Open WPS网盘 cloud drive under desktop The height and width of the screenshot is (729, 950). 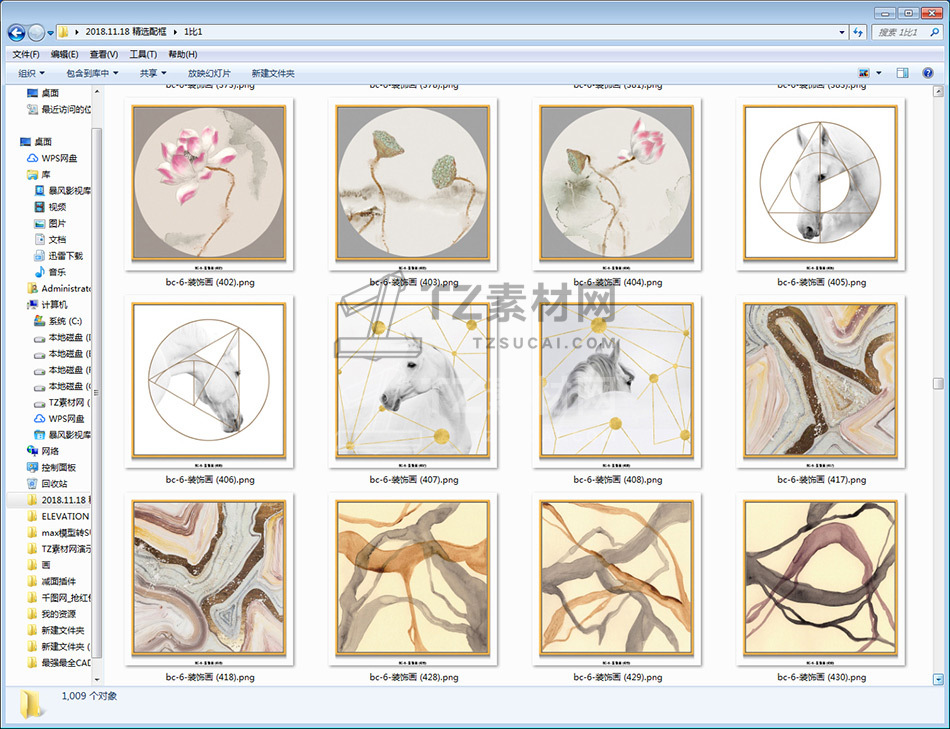coord(58,158)
